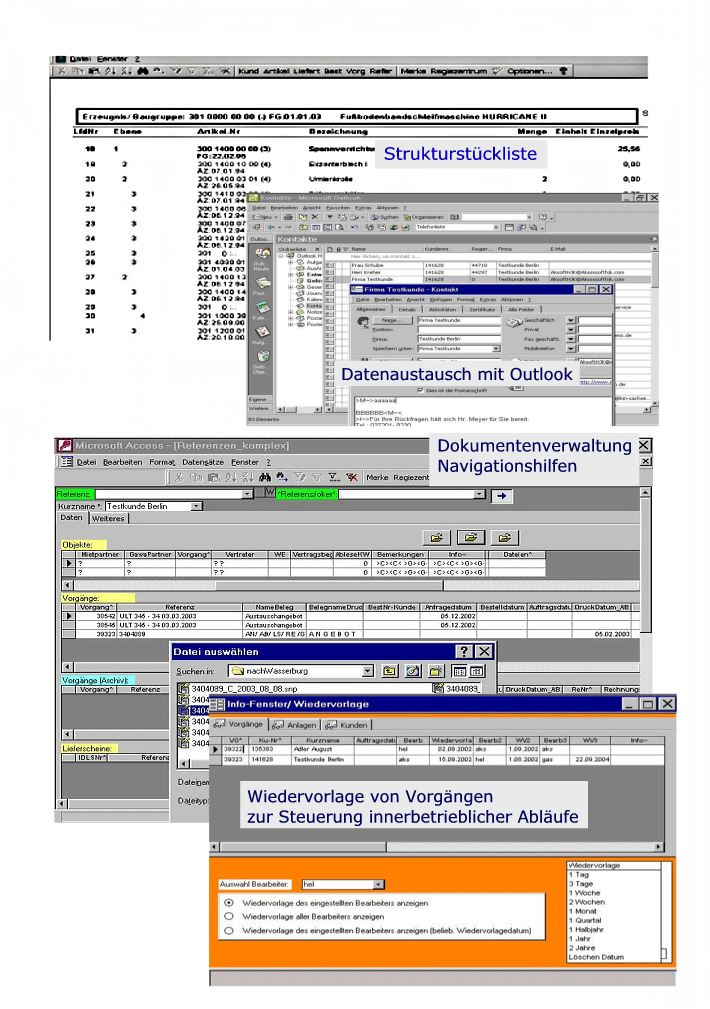The image size is (710, 1009).
Task: Open the Anlagen tab in Info-Fenster
Action: coord(295,724)
